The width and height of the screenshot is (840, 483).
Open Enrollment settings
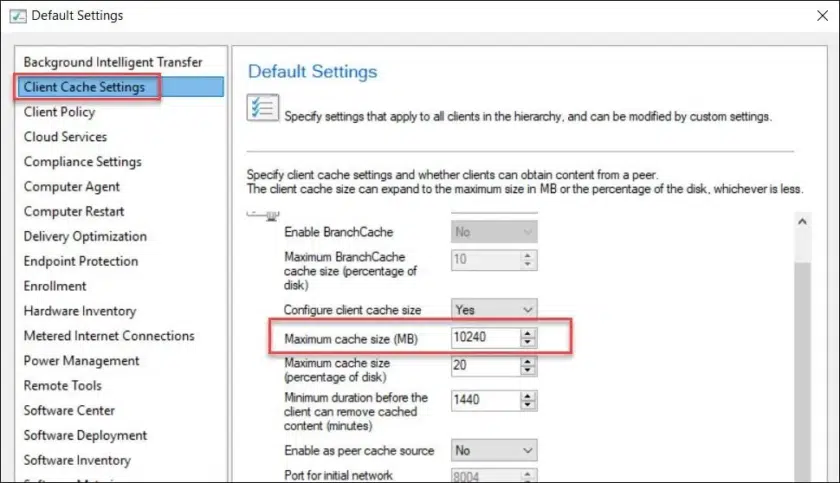point(55,286)
